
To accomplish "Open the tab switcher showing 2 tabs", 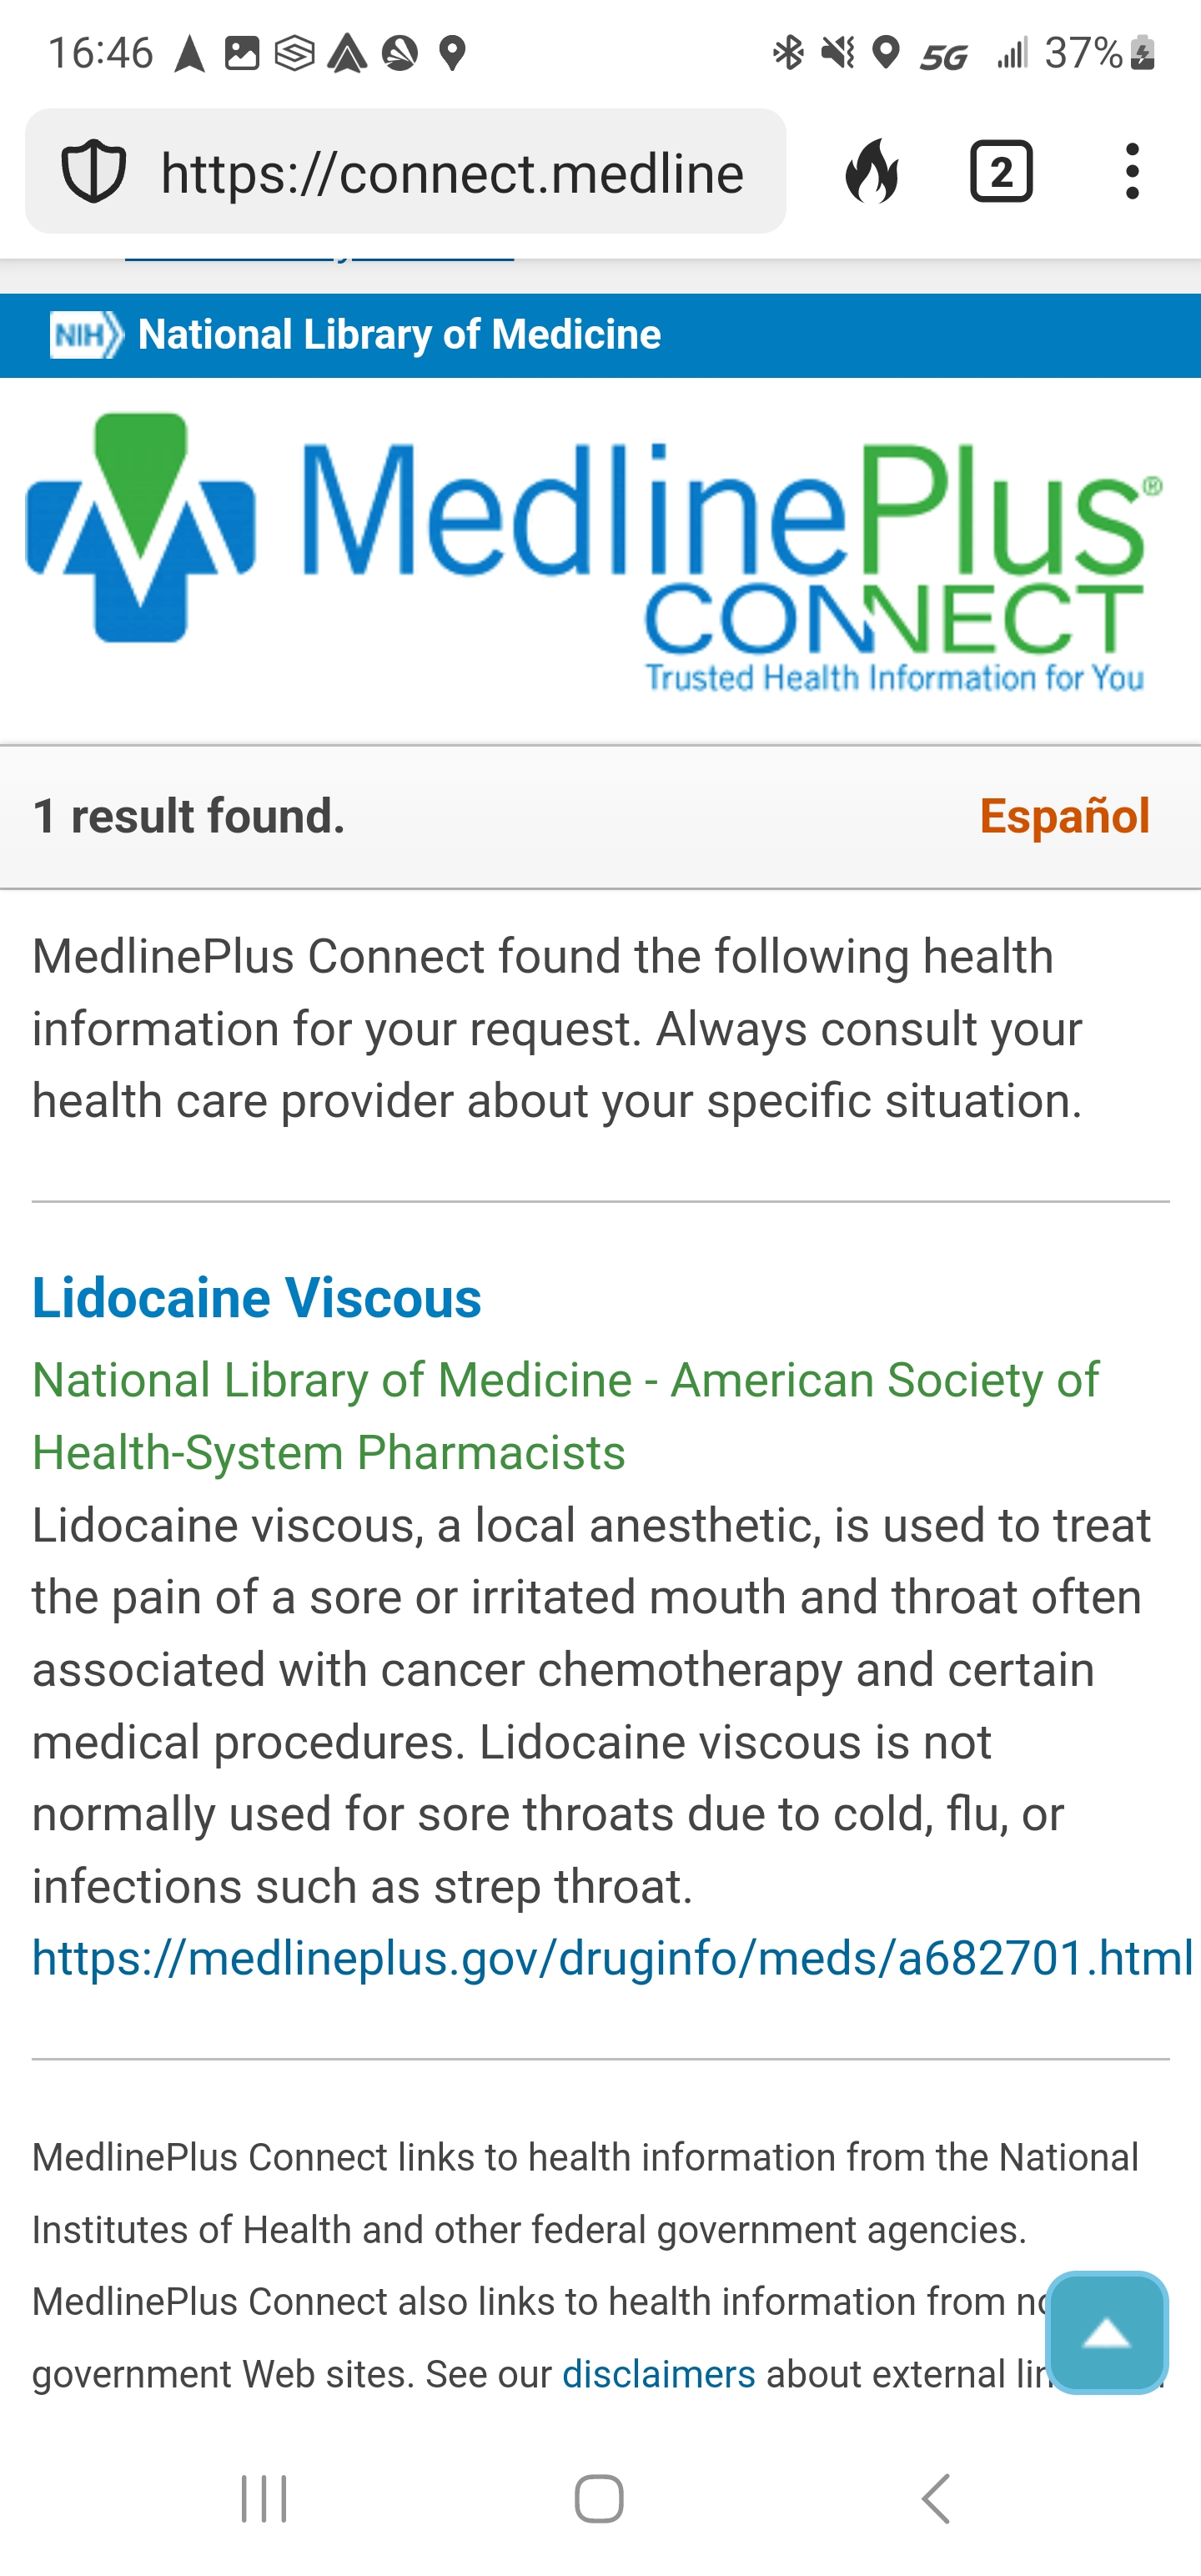I will (x=1001, y=172).
